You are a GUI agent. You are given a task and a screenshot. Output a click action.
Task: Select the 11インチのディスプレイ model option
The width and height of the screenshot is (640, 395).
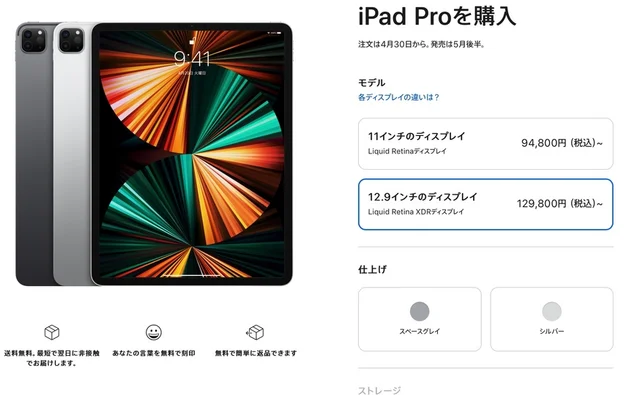click(x=485, y=144)
